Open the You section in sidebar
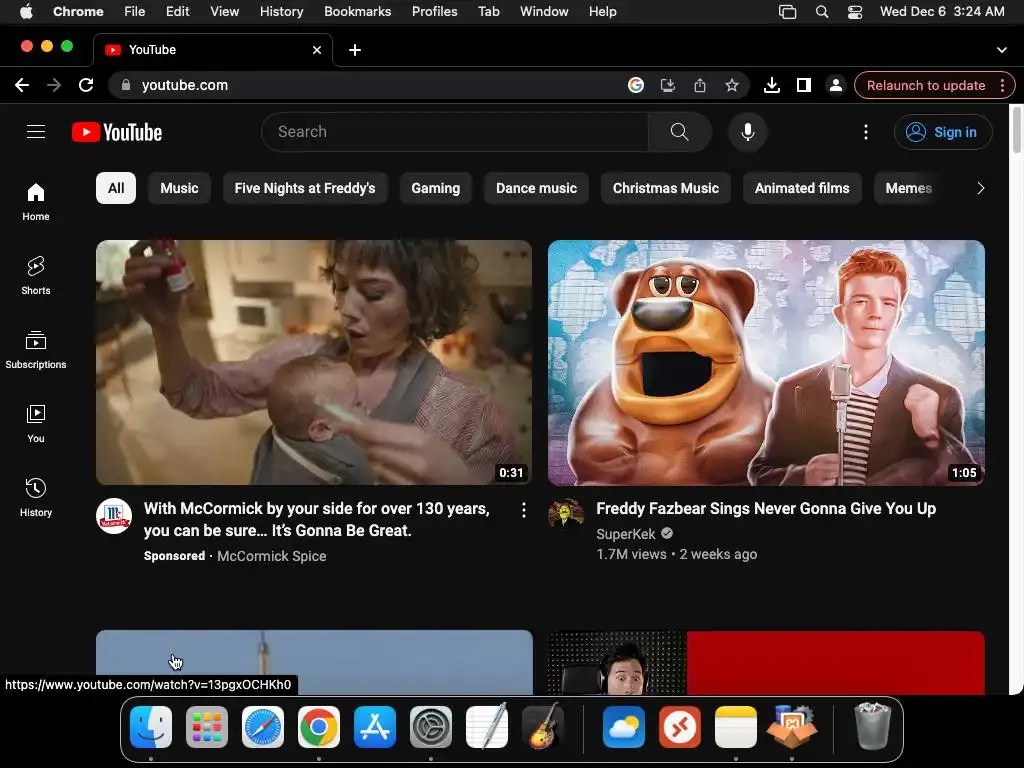The image size is (1024, 768). click(36, 424)
